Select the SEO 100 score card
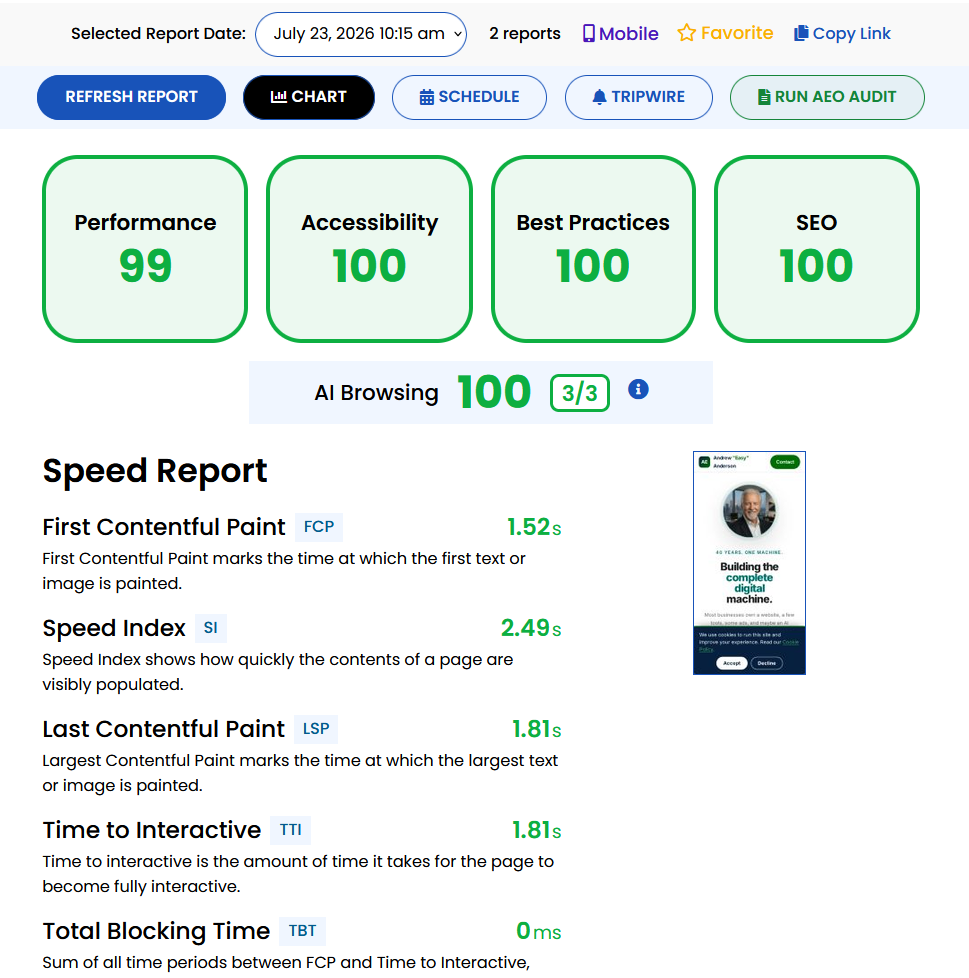 (x=816, y=249)
